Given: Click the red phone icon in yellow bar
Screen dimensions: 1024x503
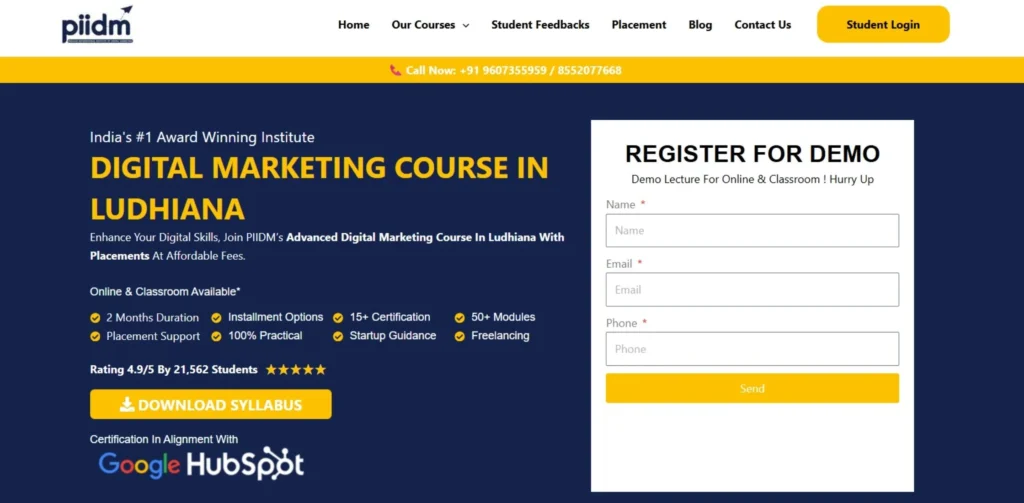Looking at the screenshot, I should pos(395,70).
